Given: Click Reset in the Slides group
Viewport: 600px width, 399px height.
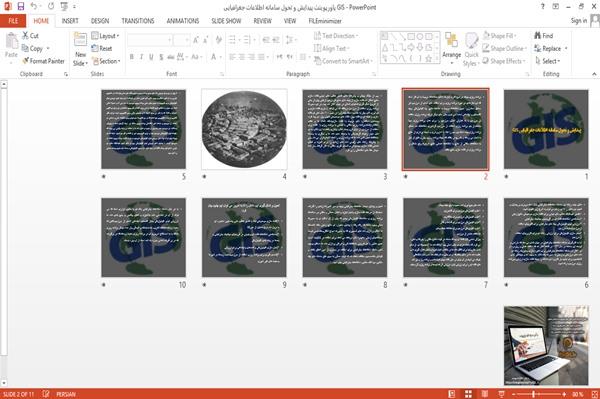Looking at the screenshot, I should point(102,48).
